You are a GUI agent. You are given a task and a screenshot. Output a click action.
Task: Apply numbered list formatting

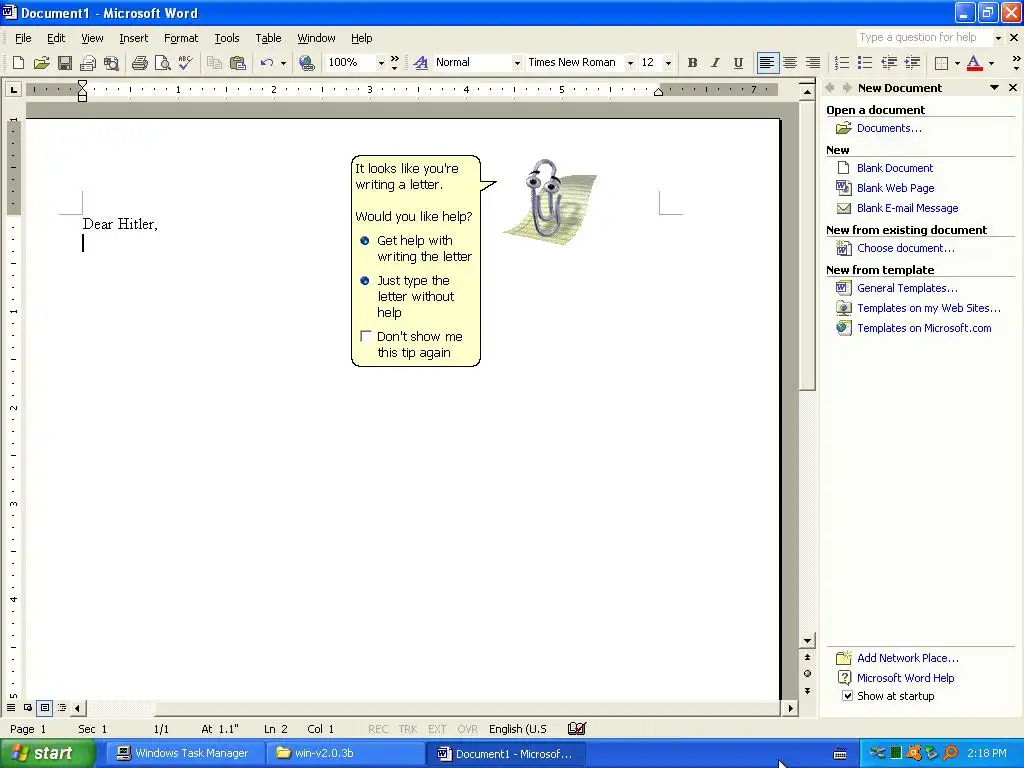pos(842,63)
